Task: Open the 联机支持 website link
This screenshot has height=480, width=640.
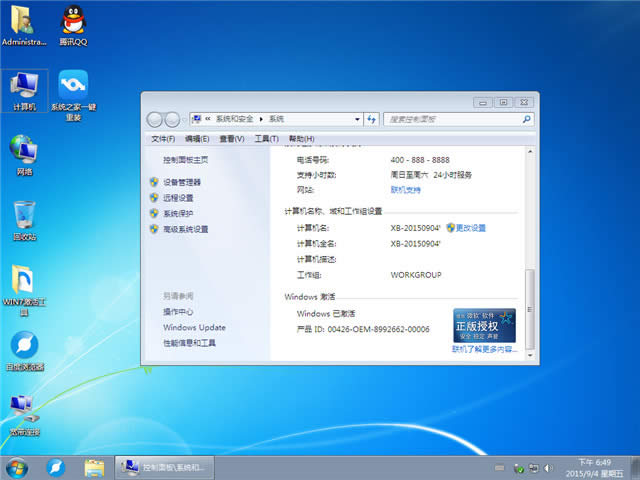Action: [406, 189]
